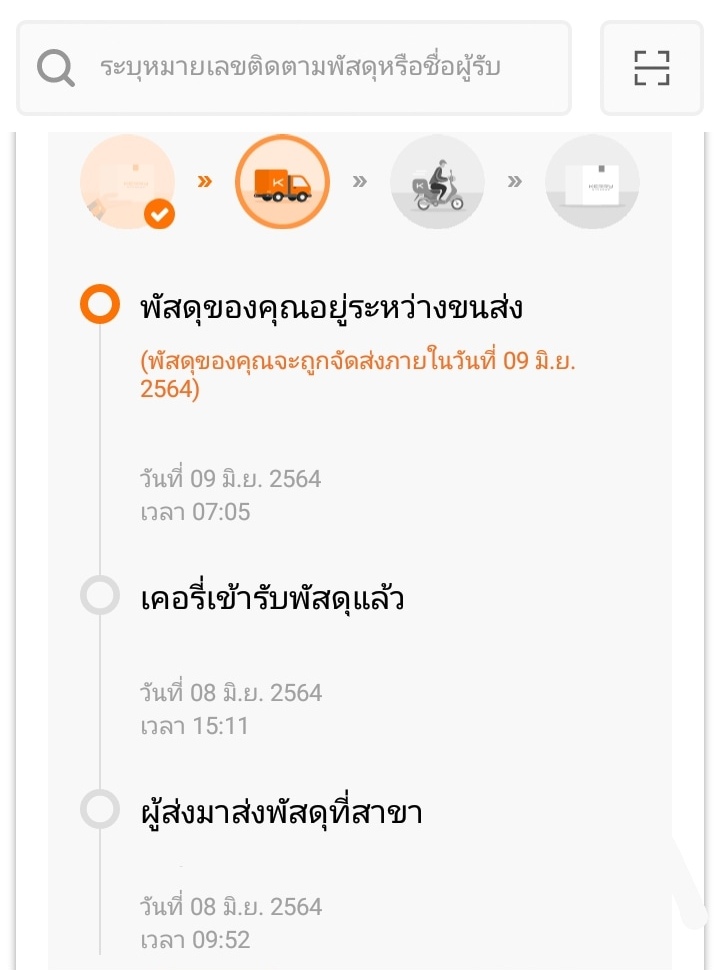Click the delivered parcel box step icon
This screenshot has height=970, width=720.
592,182
